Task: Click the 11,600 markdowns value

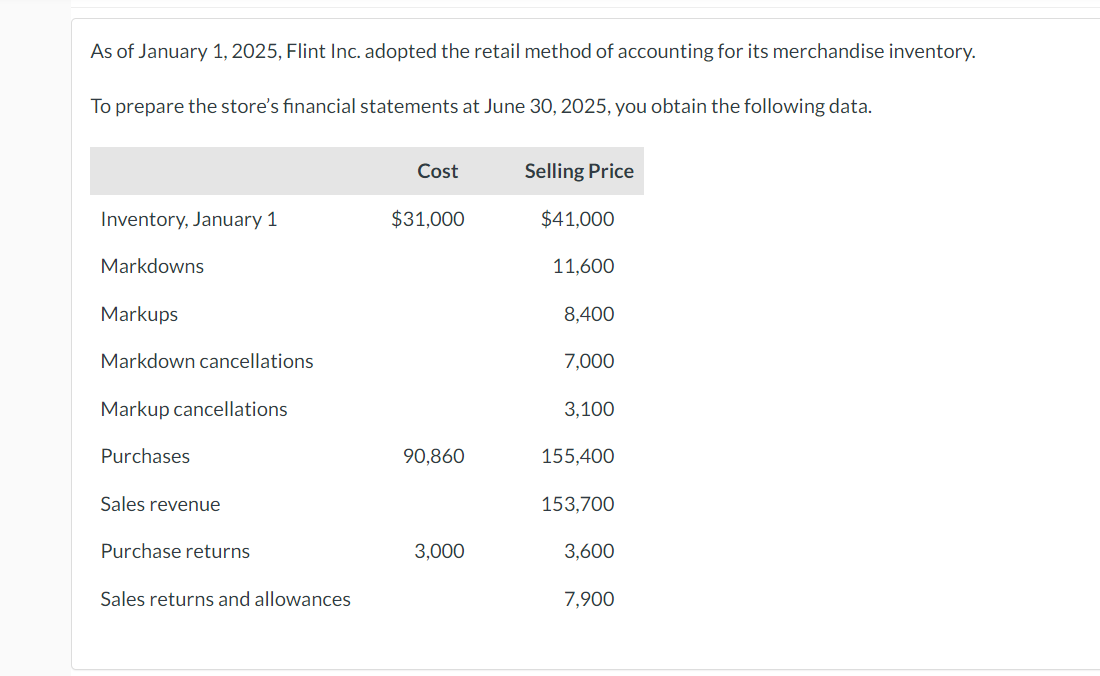Action: pos(583,266)
